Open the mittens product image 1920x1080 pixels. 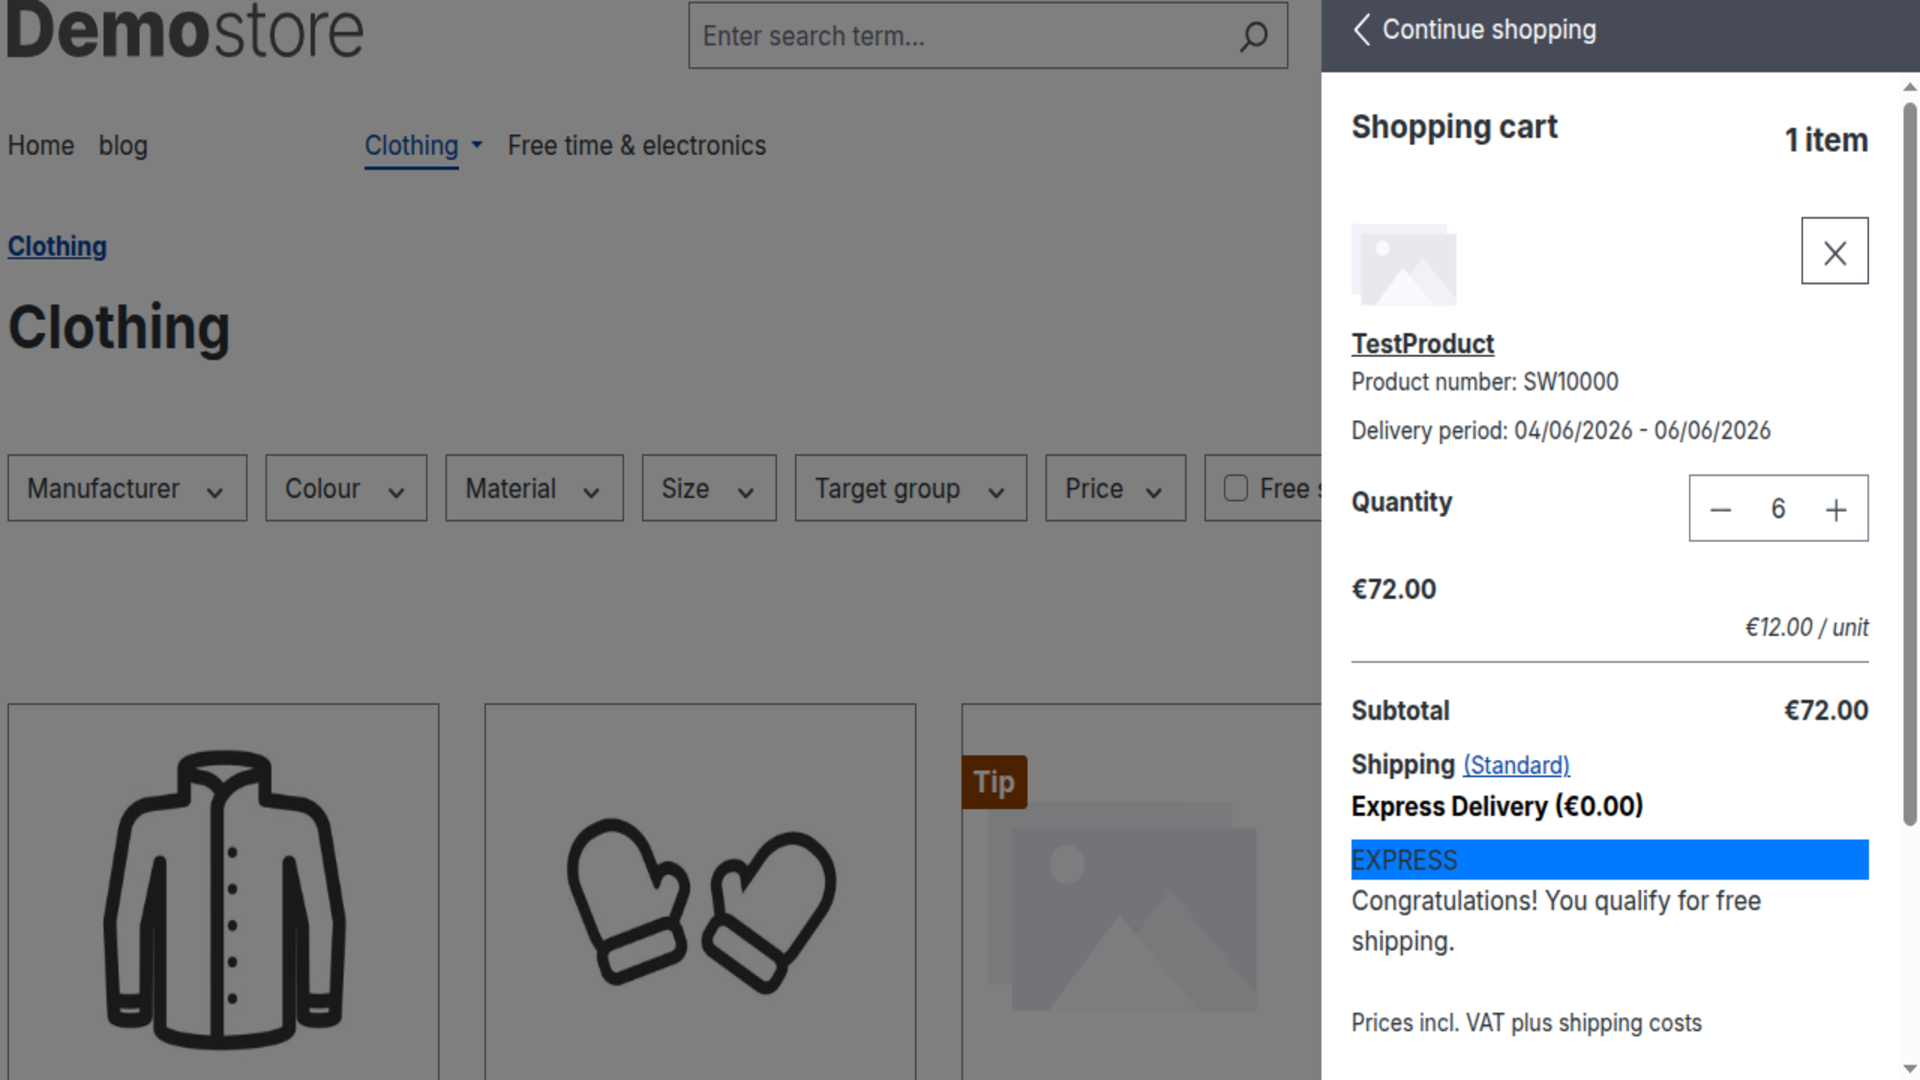click(700, 905)
